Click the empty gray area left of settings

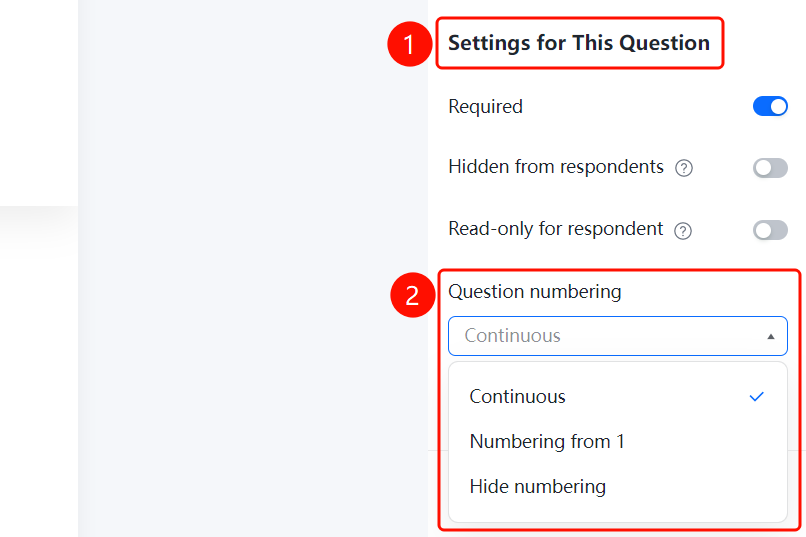pos(253,268)
